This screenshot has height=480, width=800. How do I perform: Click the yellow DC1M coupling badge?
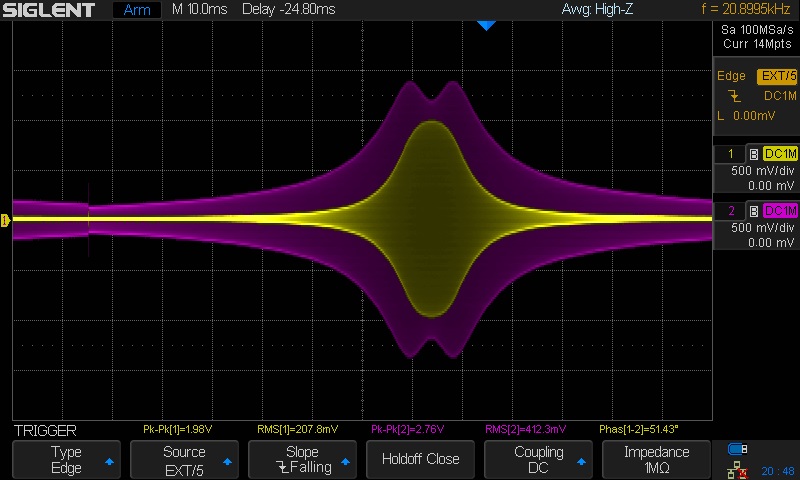780,154
